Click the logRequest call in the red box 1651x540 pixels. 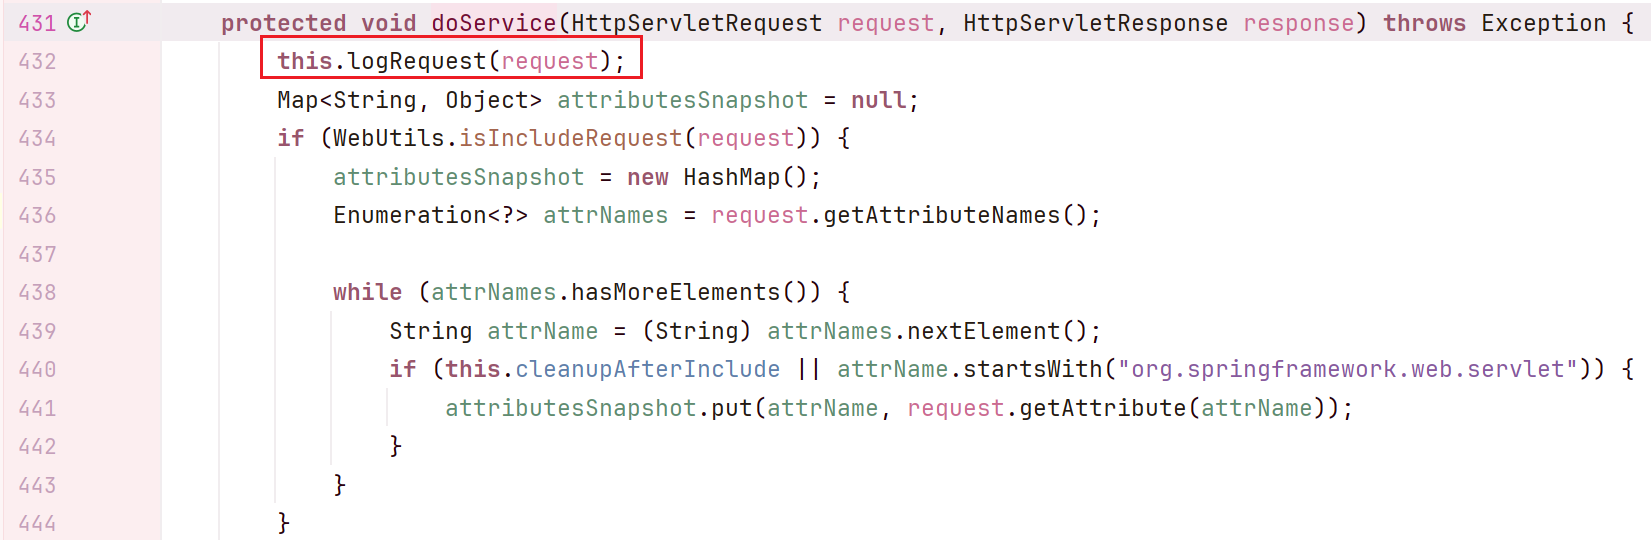416,62
